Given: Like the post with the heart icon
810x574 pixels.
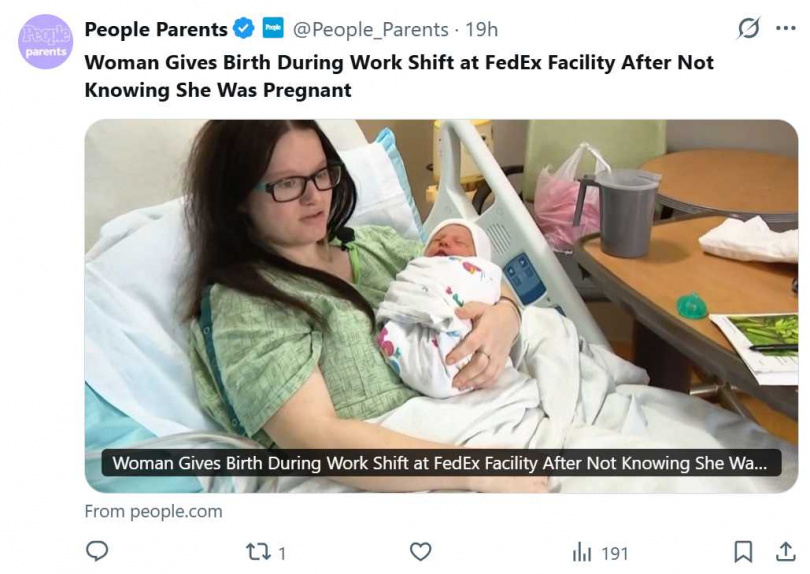Looking at the screenshot, I should pyautogui.click(x=421, y=551).
